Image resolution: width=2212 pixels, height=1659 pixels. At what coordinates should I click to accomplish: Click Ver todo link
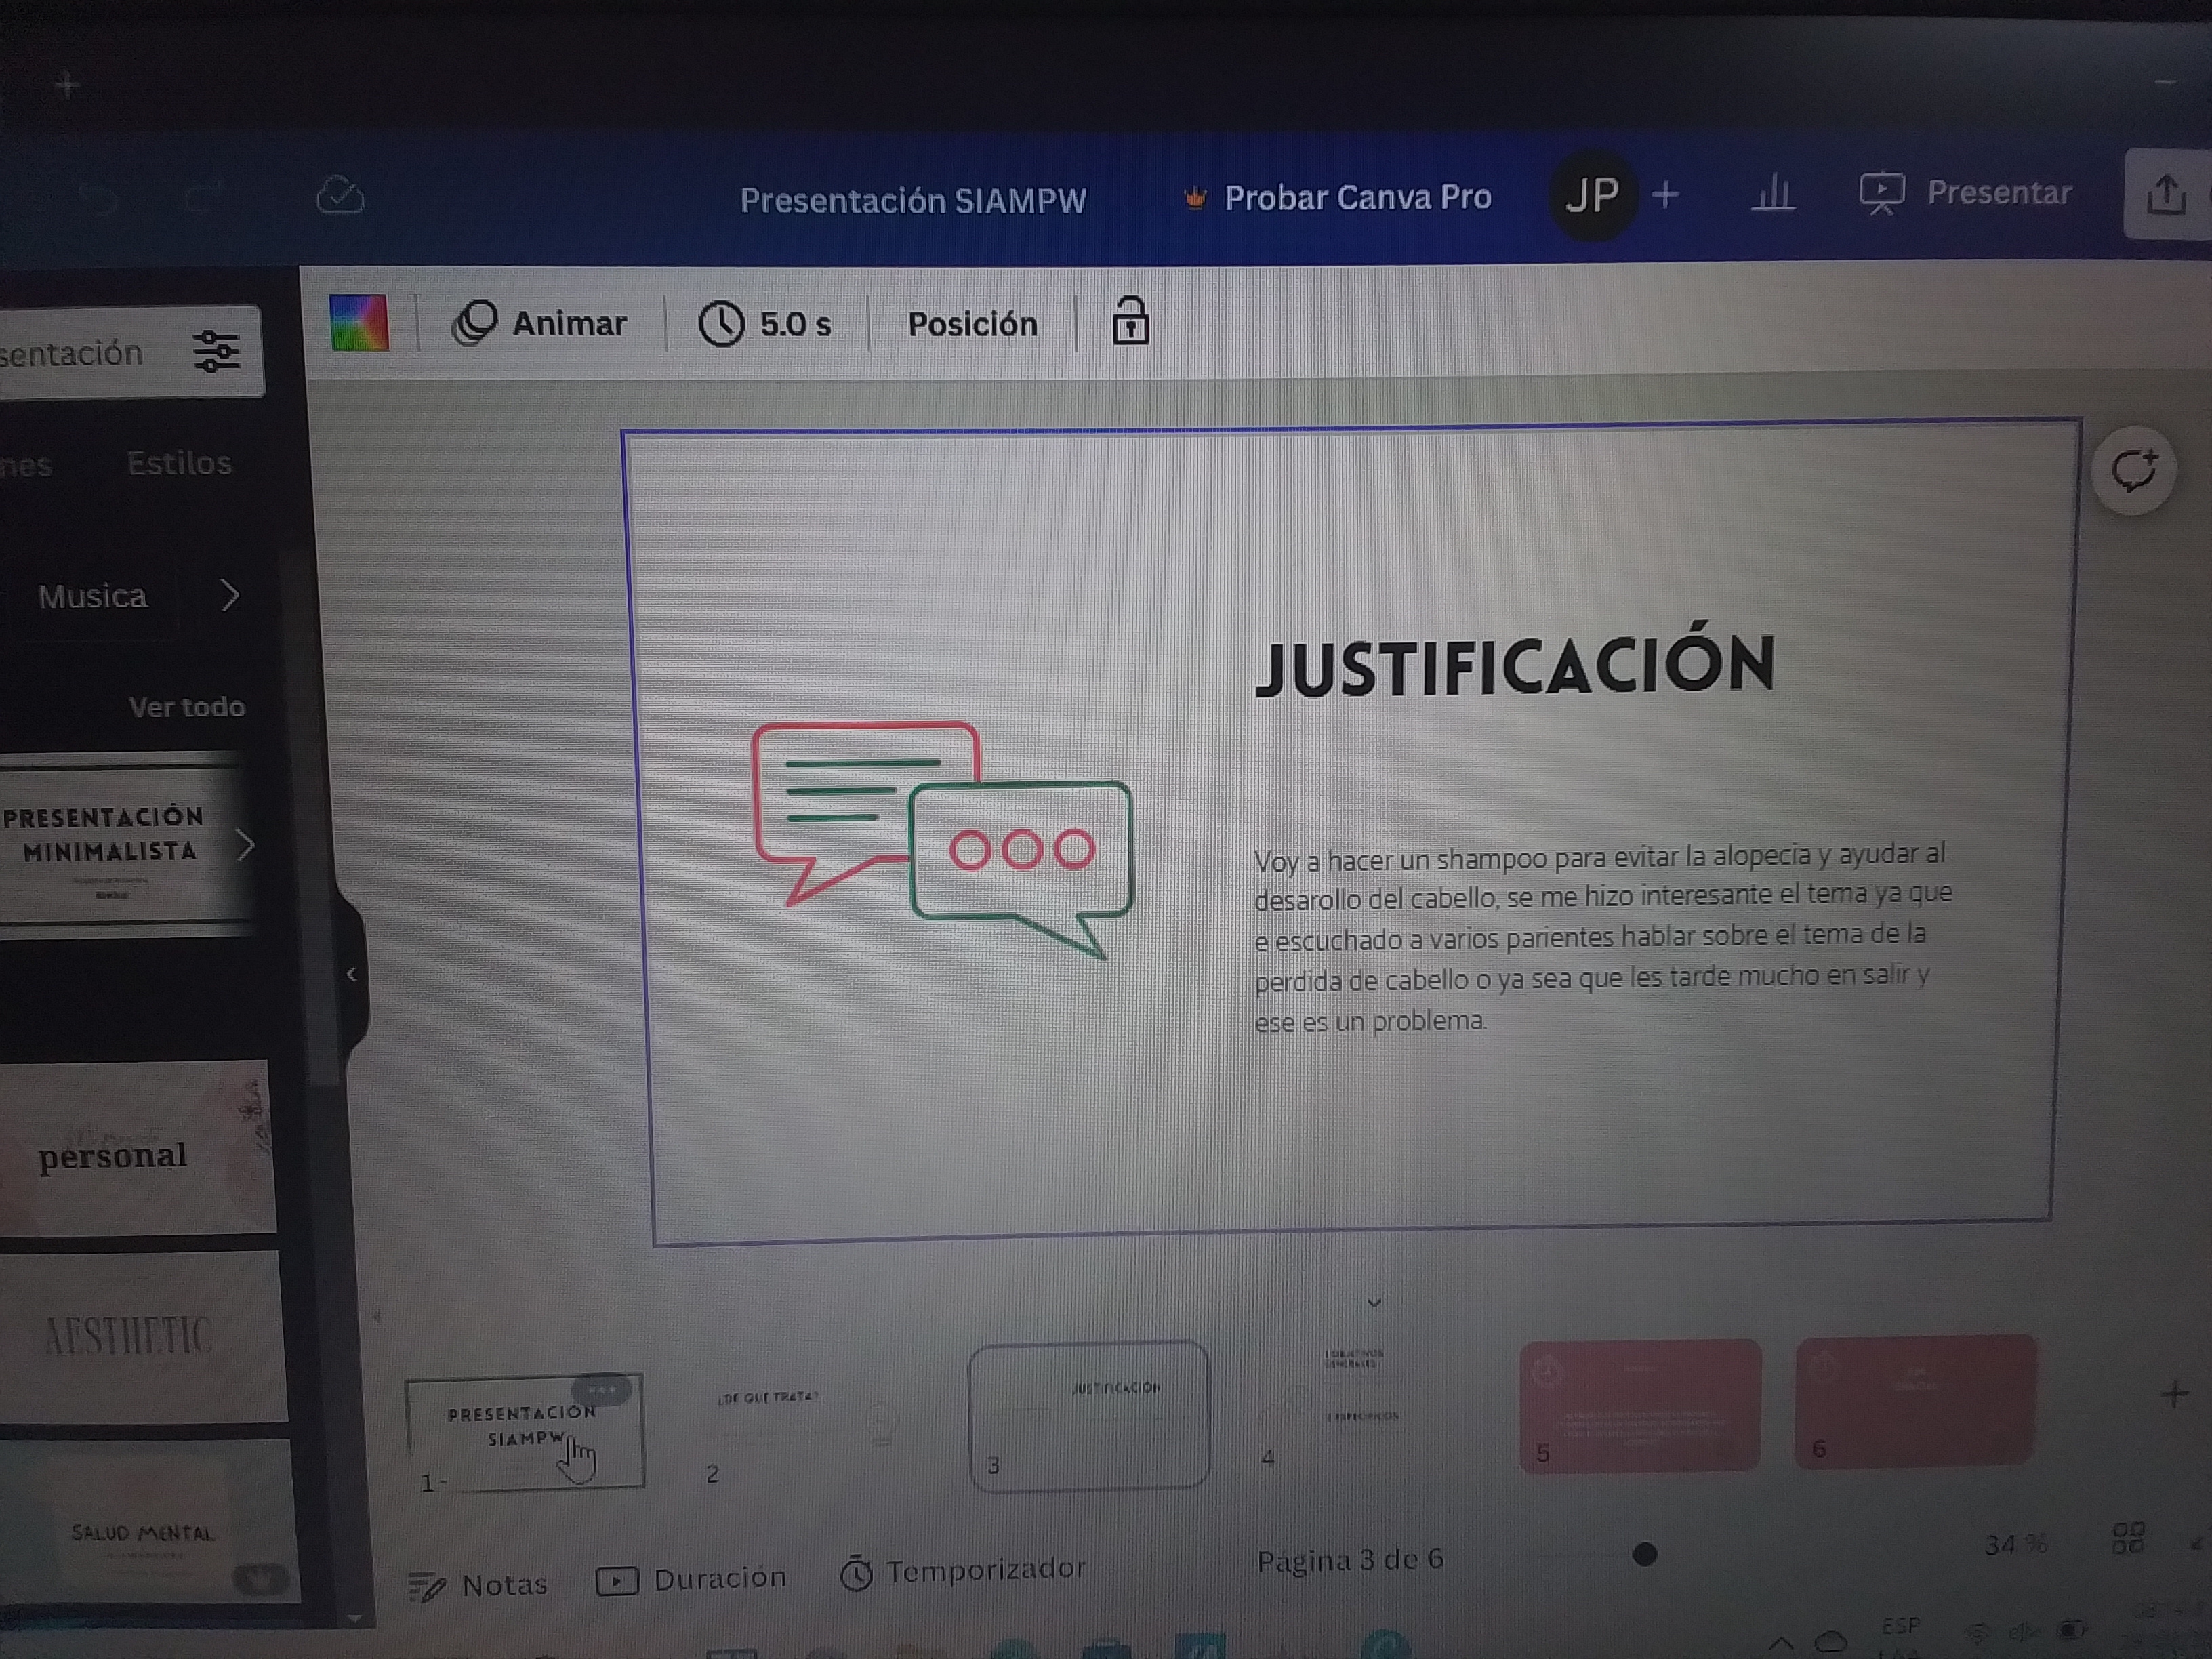click(187, 707)
